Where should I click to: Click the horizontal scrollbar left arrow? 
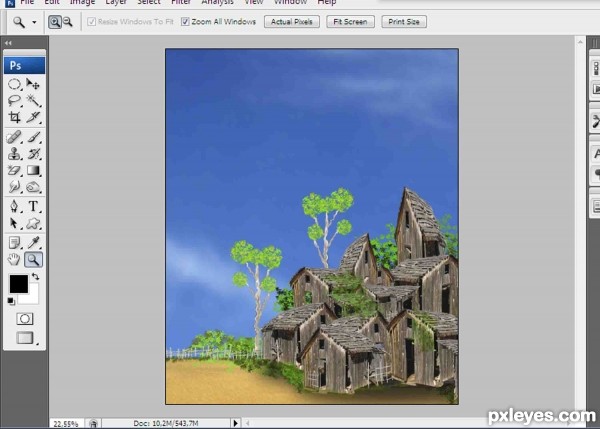pyautogui.click(x=248, y=423)
